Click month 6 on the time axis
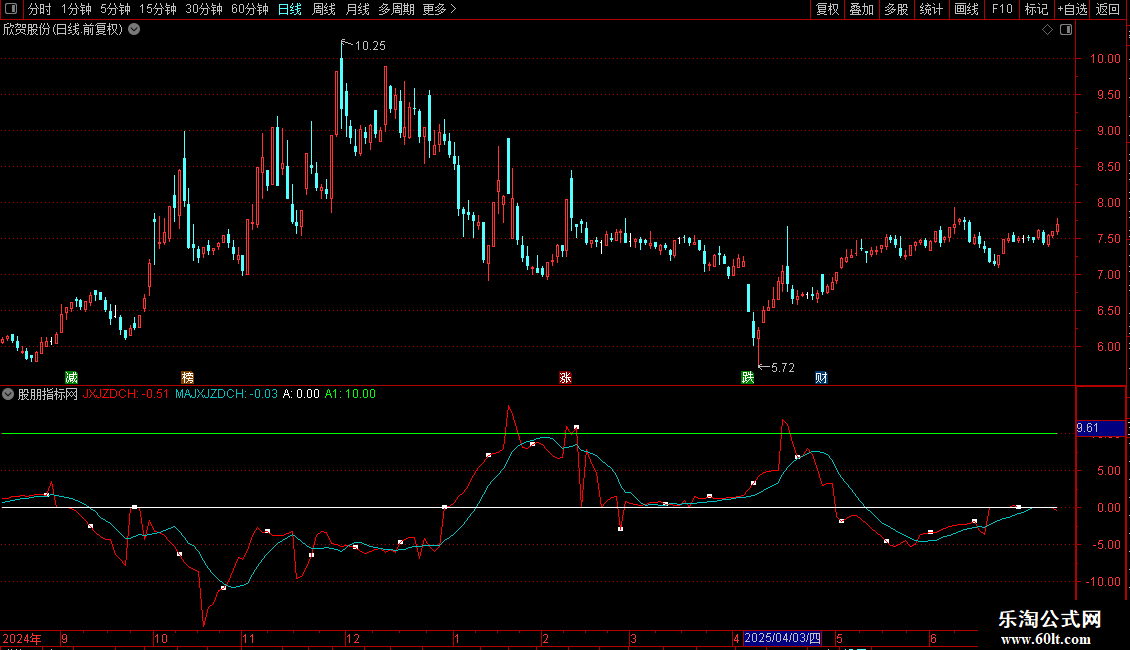The height and width of the screenshot is (650, 1130). pyautogui.click(x=933, y=638)
